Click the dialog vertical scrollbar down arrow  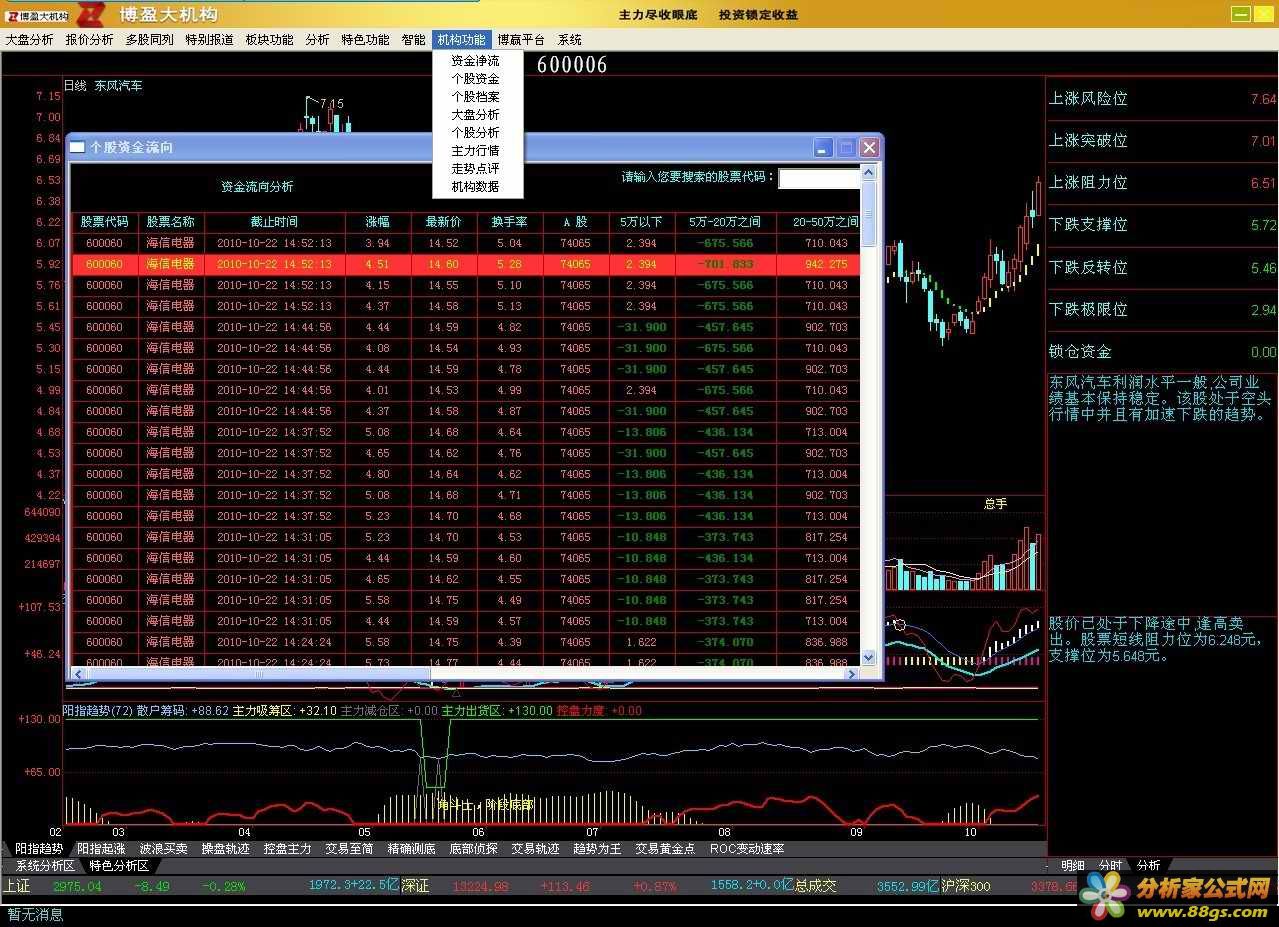pos(868,657)
